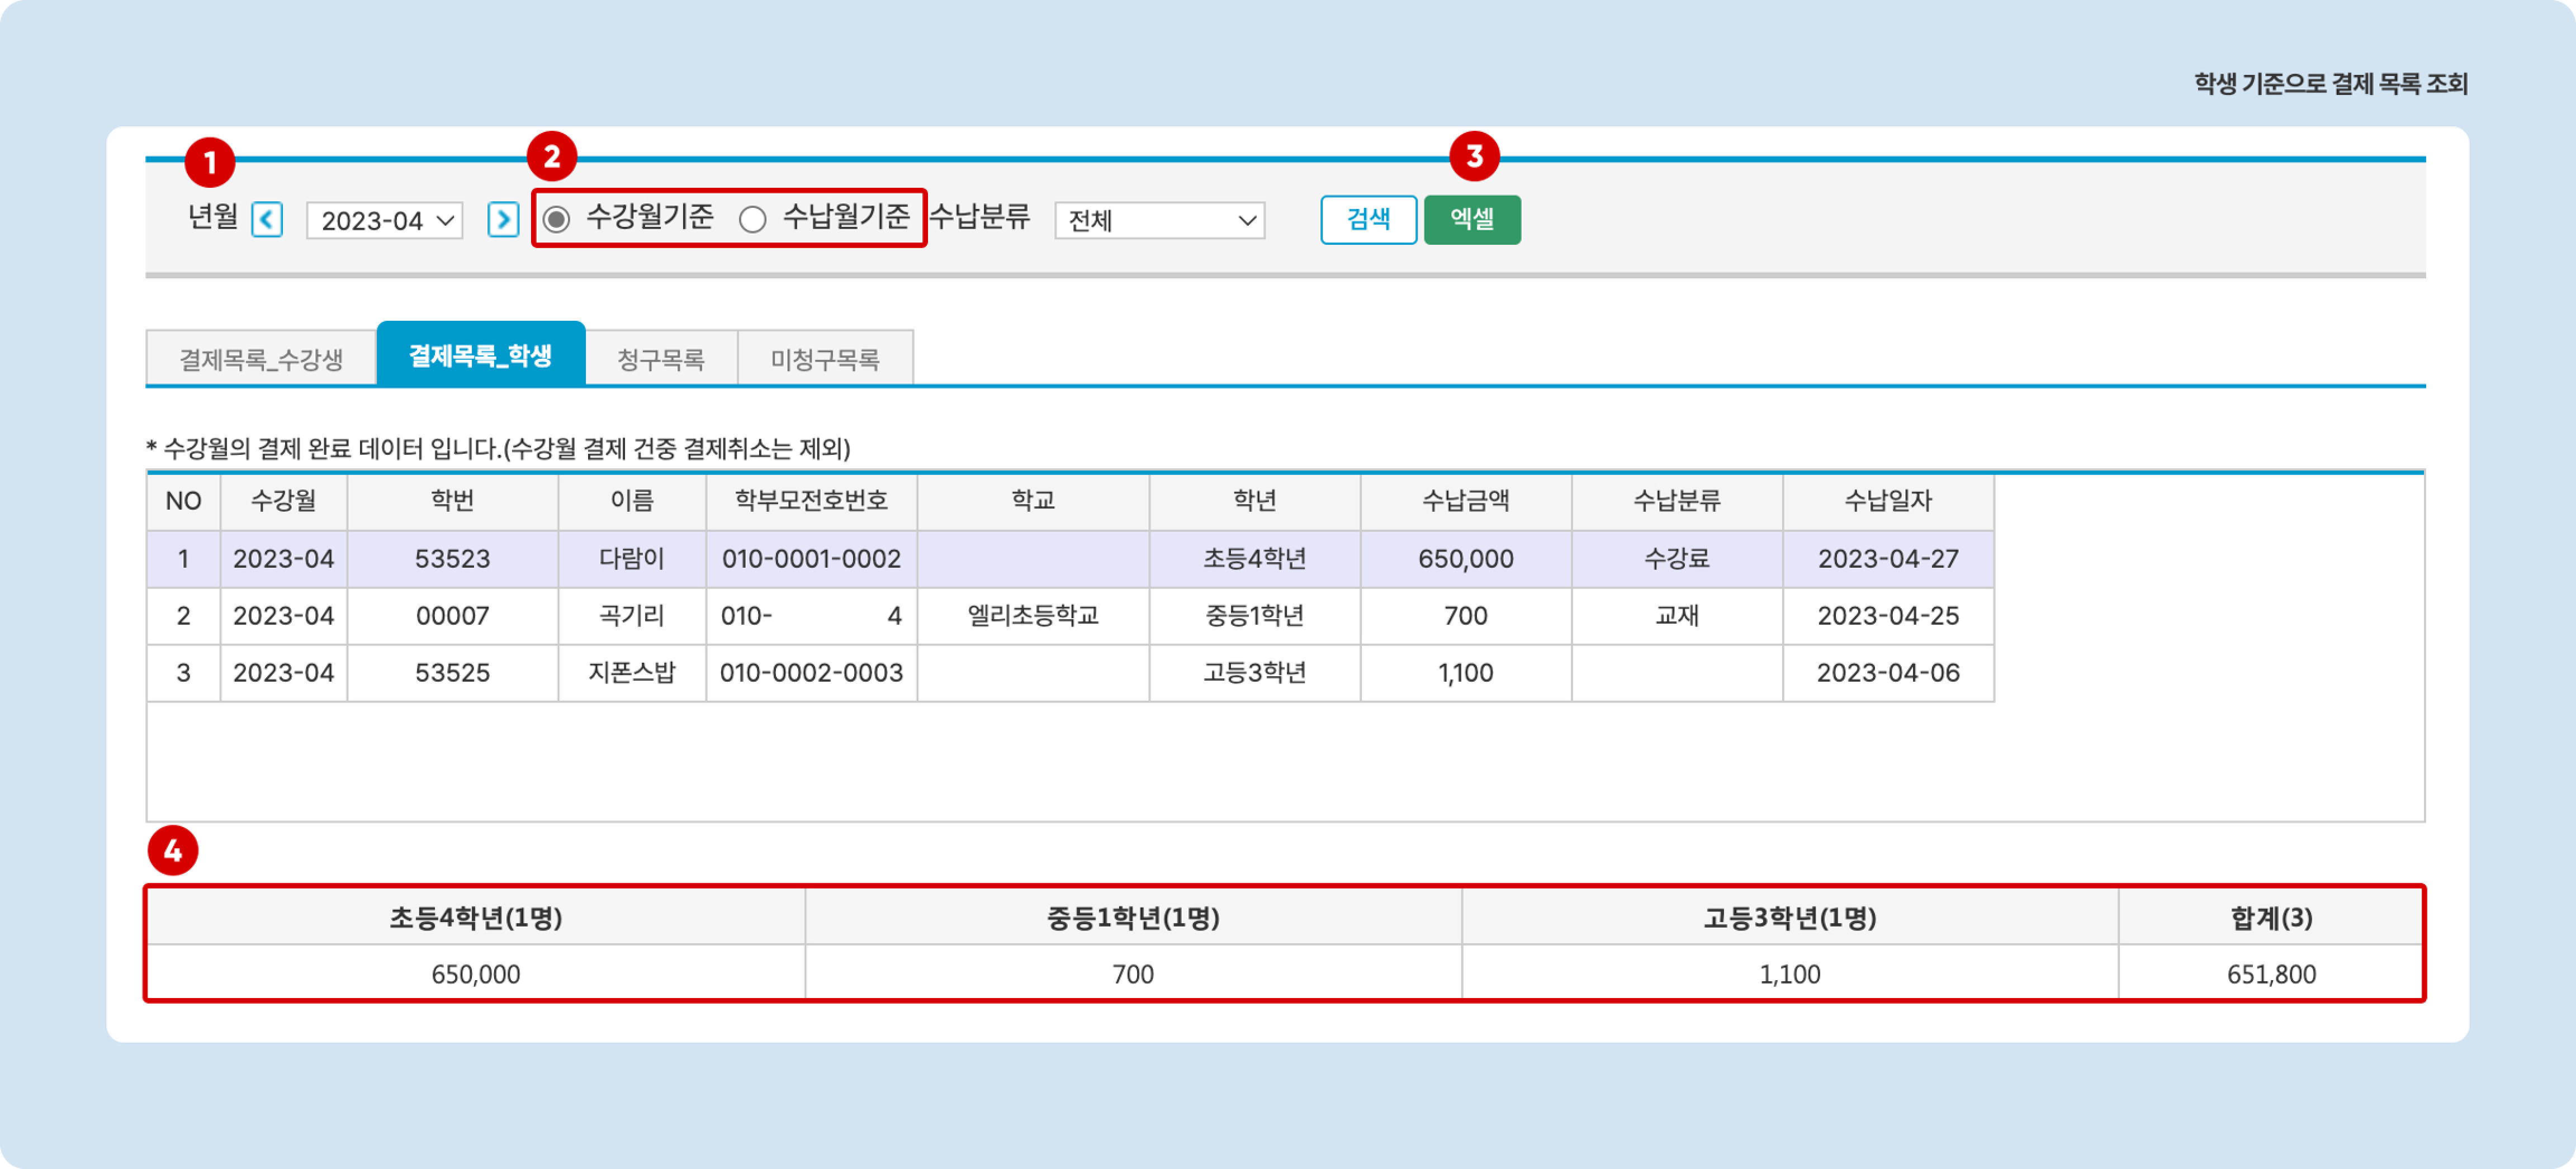This screenshot has width=2576, height=1169.
Task: Select the row for student 지폰스밥
Action: click(631, 673)
